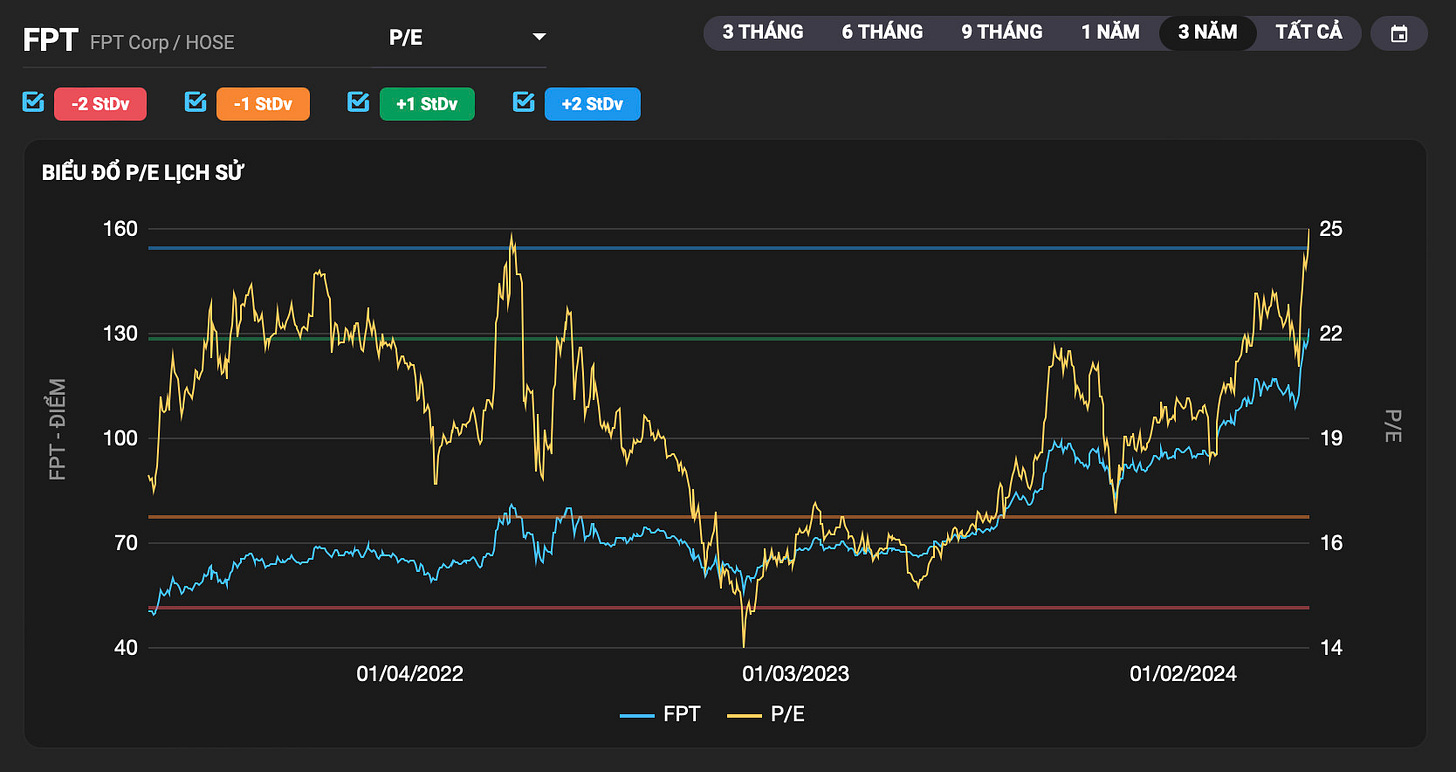1456x772 pixels.
Task: Toggle the P/E series in chart legend
Action: 766,715
